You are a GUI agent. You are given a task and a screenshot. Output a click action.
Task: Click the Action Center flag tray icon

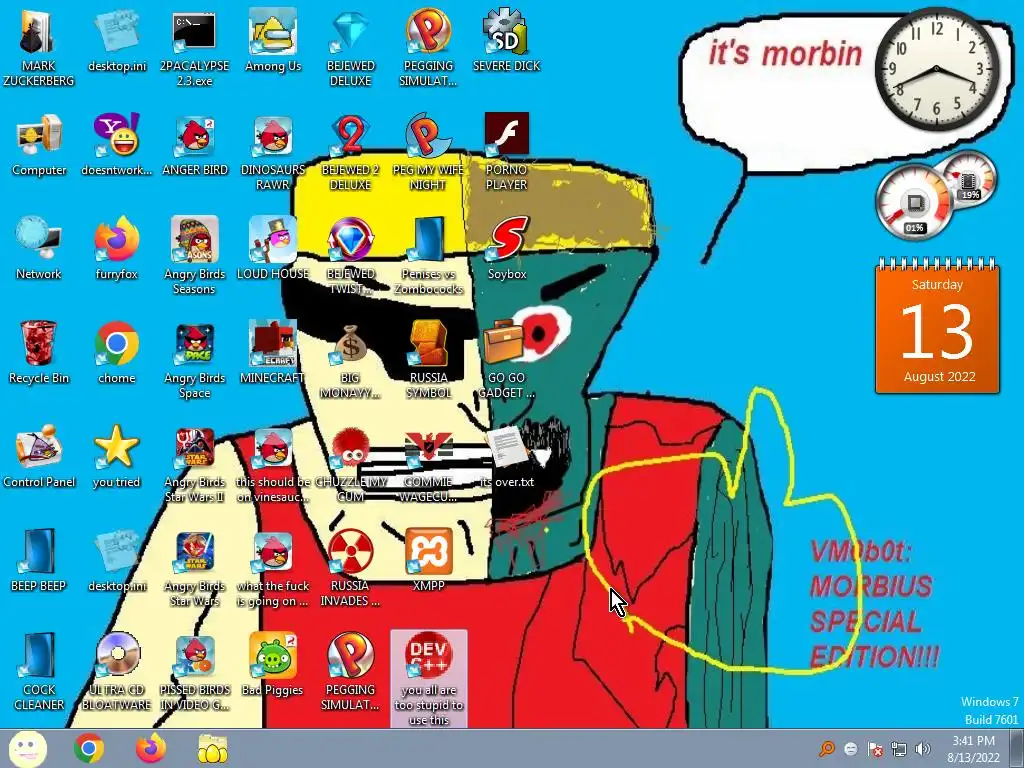point(875,749)
